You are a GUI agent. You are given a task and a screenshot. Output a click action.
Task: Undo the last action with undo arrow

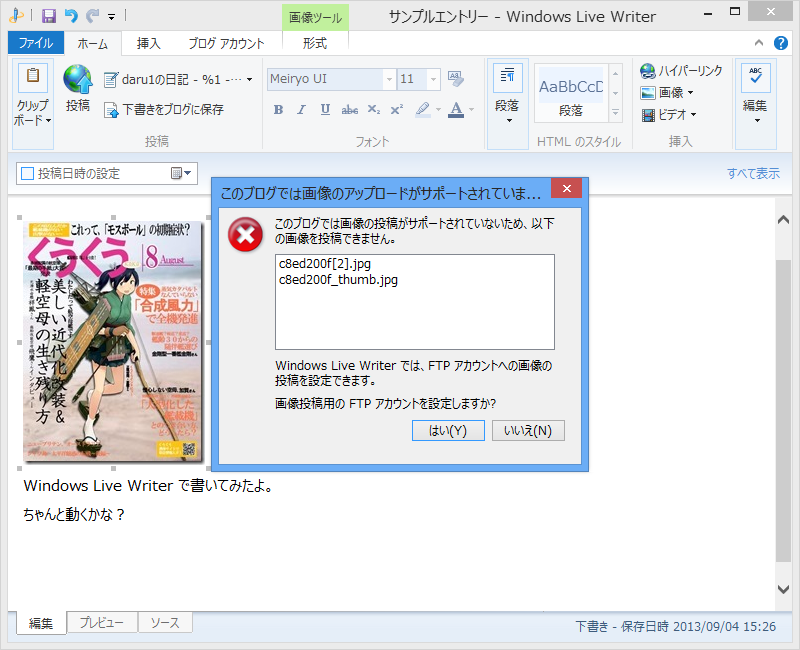(71, 16)
